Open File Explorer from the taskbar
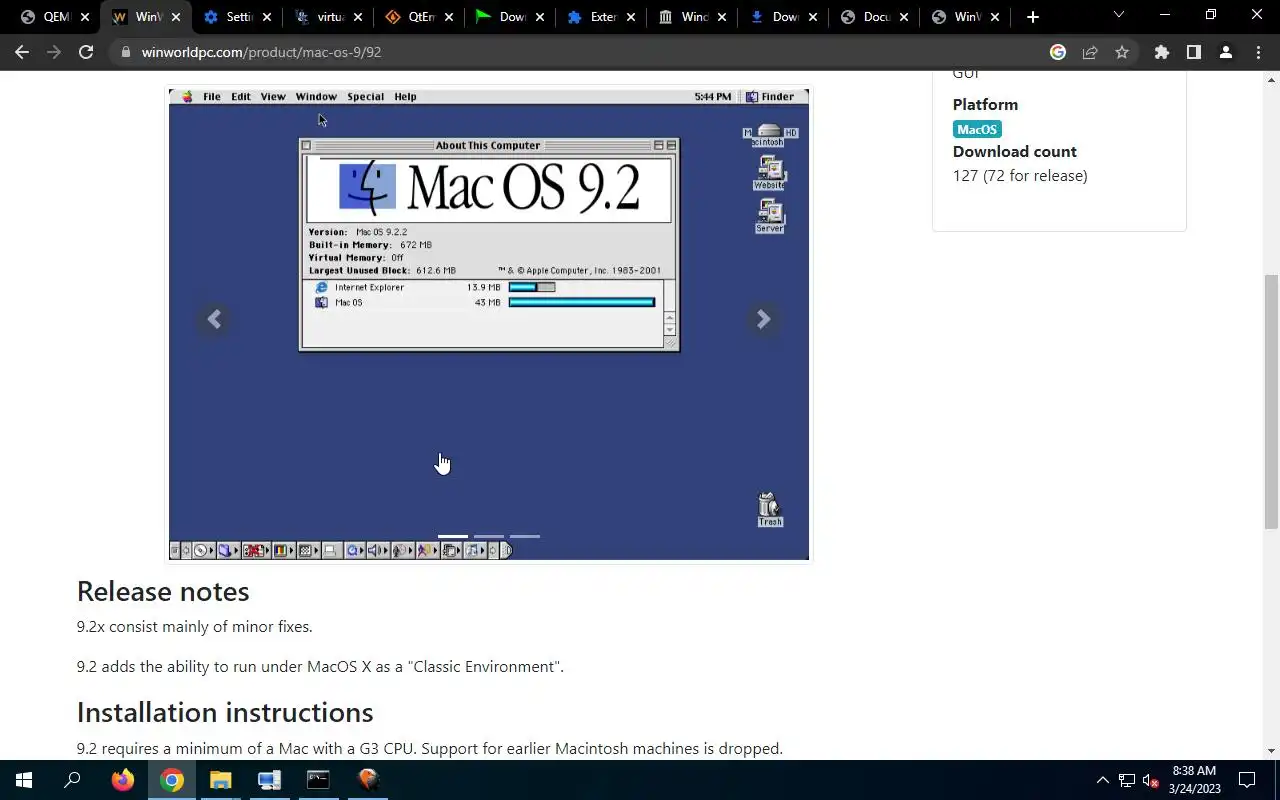Screen dimensions: 1280x800 tap(221, 780)
